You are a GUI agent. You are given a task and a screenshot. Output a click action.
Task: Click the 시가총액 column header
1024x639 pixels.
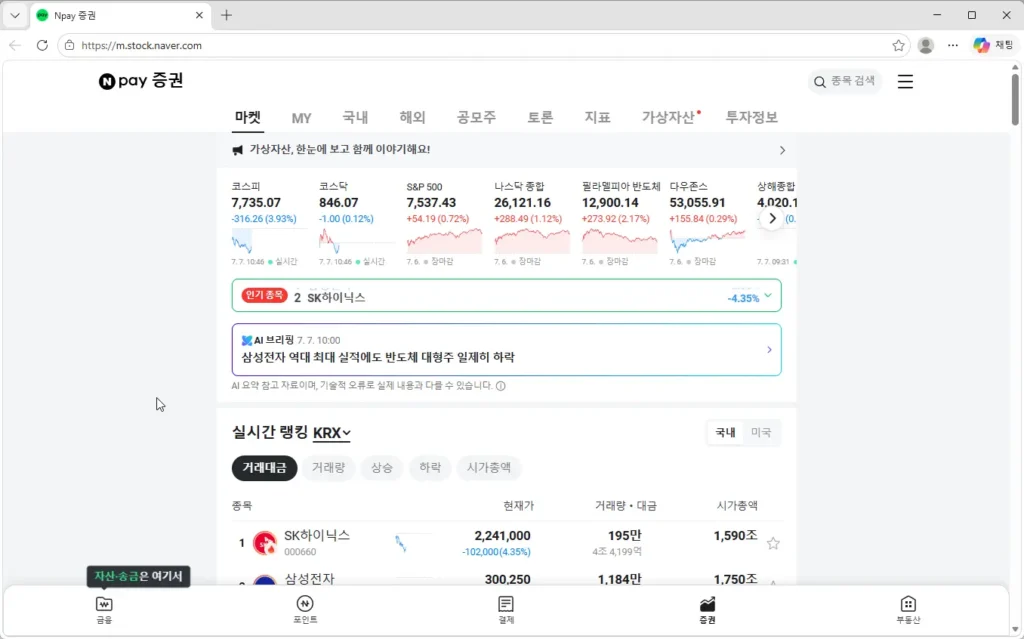(737, 506)
